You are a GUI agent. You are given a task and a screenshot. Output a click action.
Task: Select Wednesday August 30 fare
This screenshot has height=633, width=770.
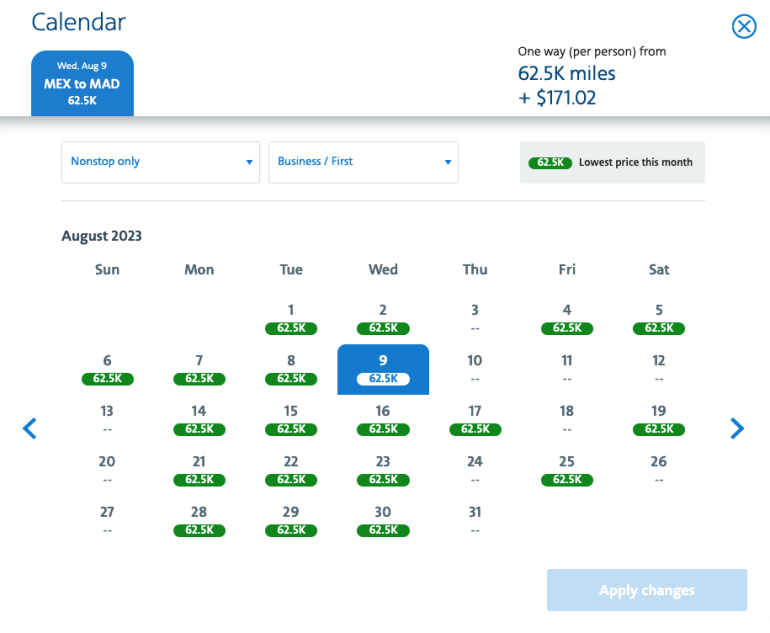point(383,520)
